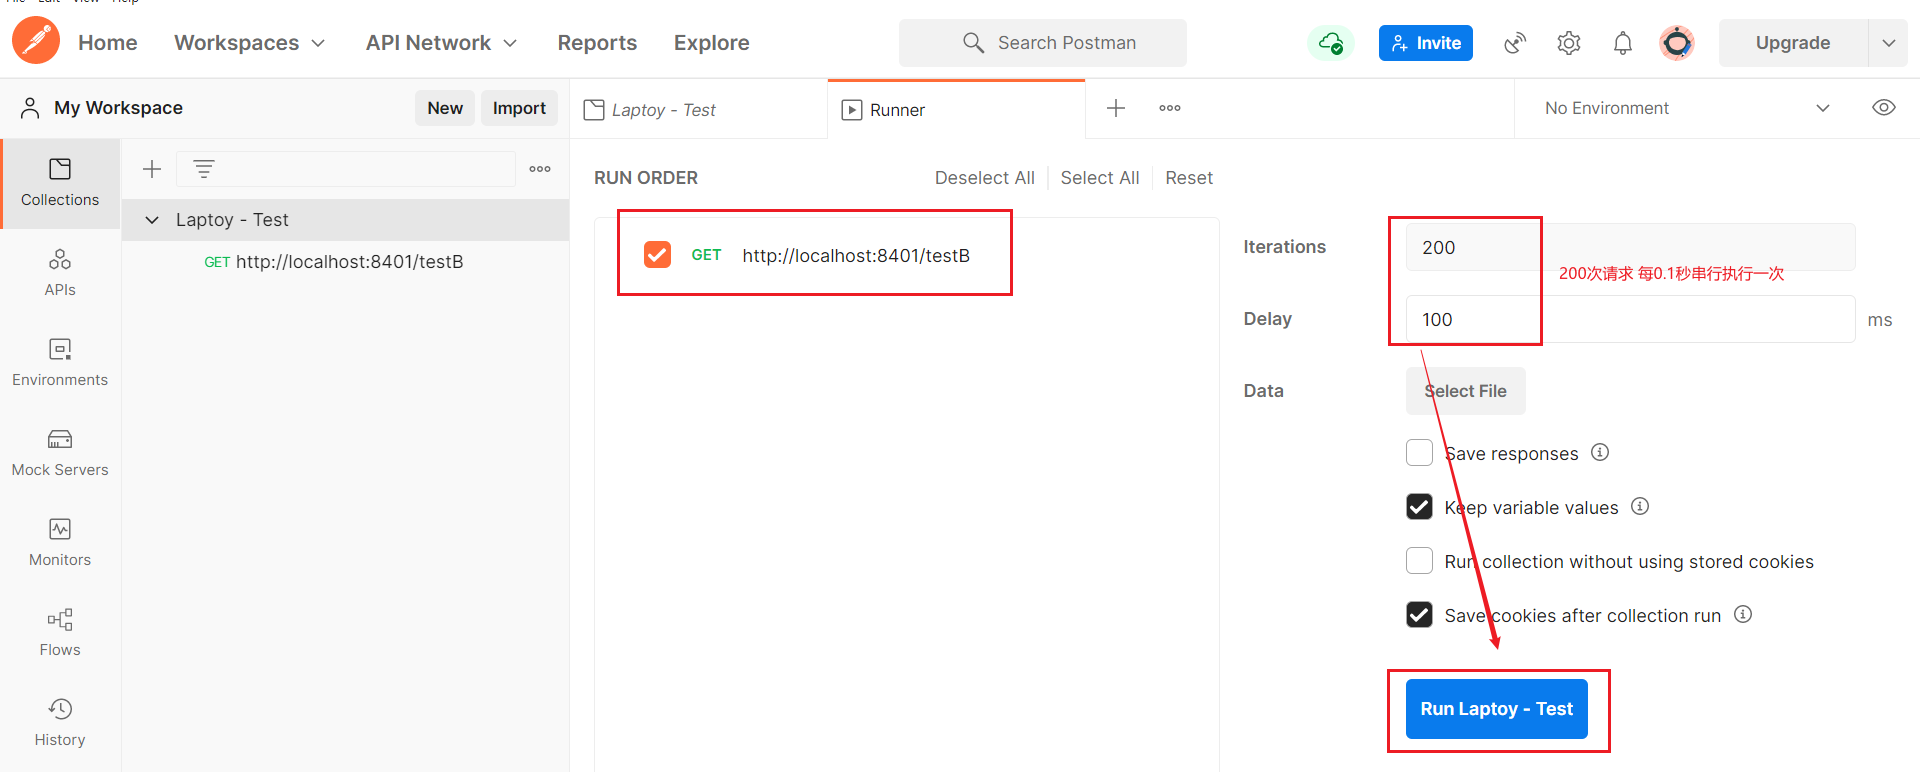Viewport: 1920px width, 772px height.
Task: Click the filter icon in collections search
Action: [x=204, y=169]
